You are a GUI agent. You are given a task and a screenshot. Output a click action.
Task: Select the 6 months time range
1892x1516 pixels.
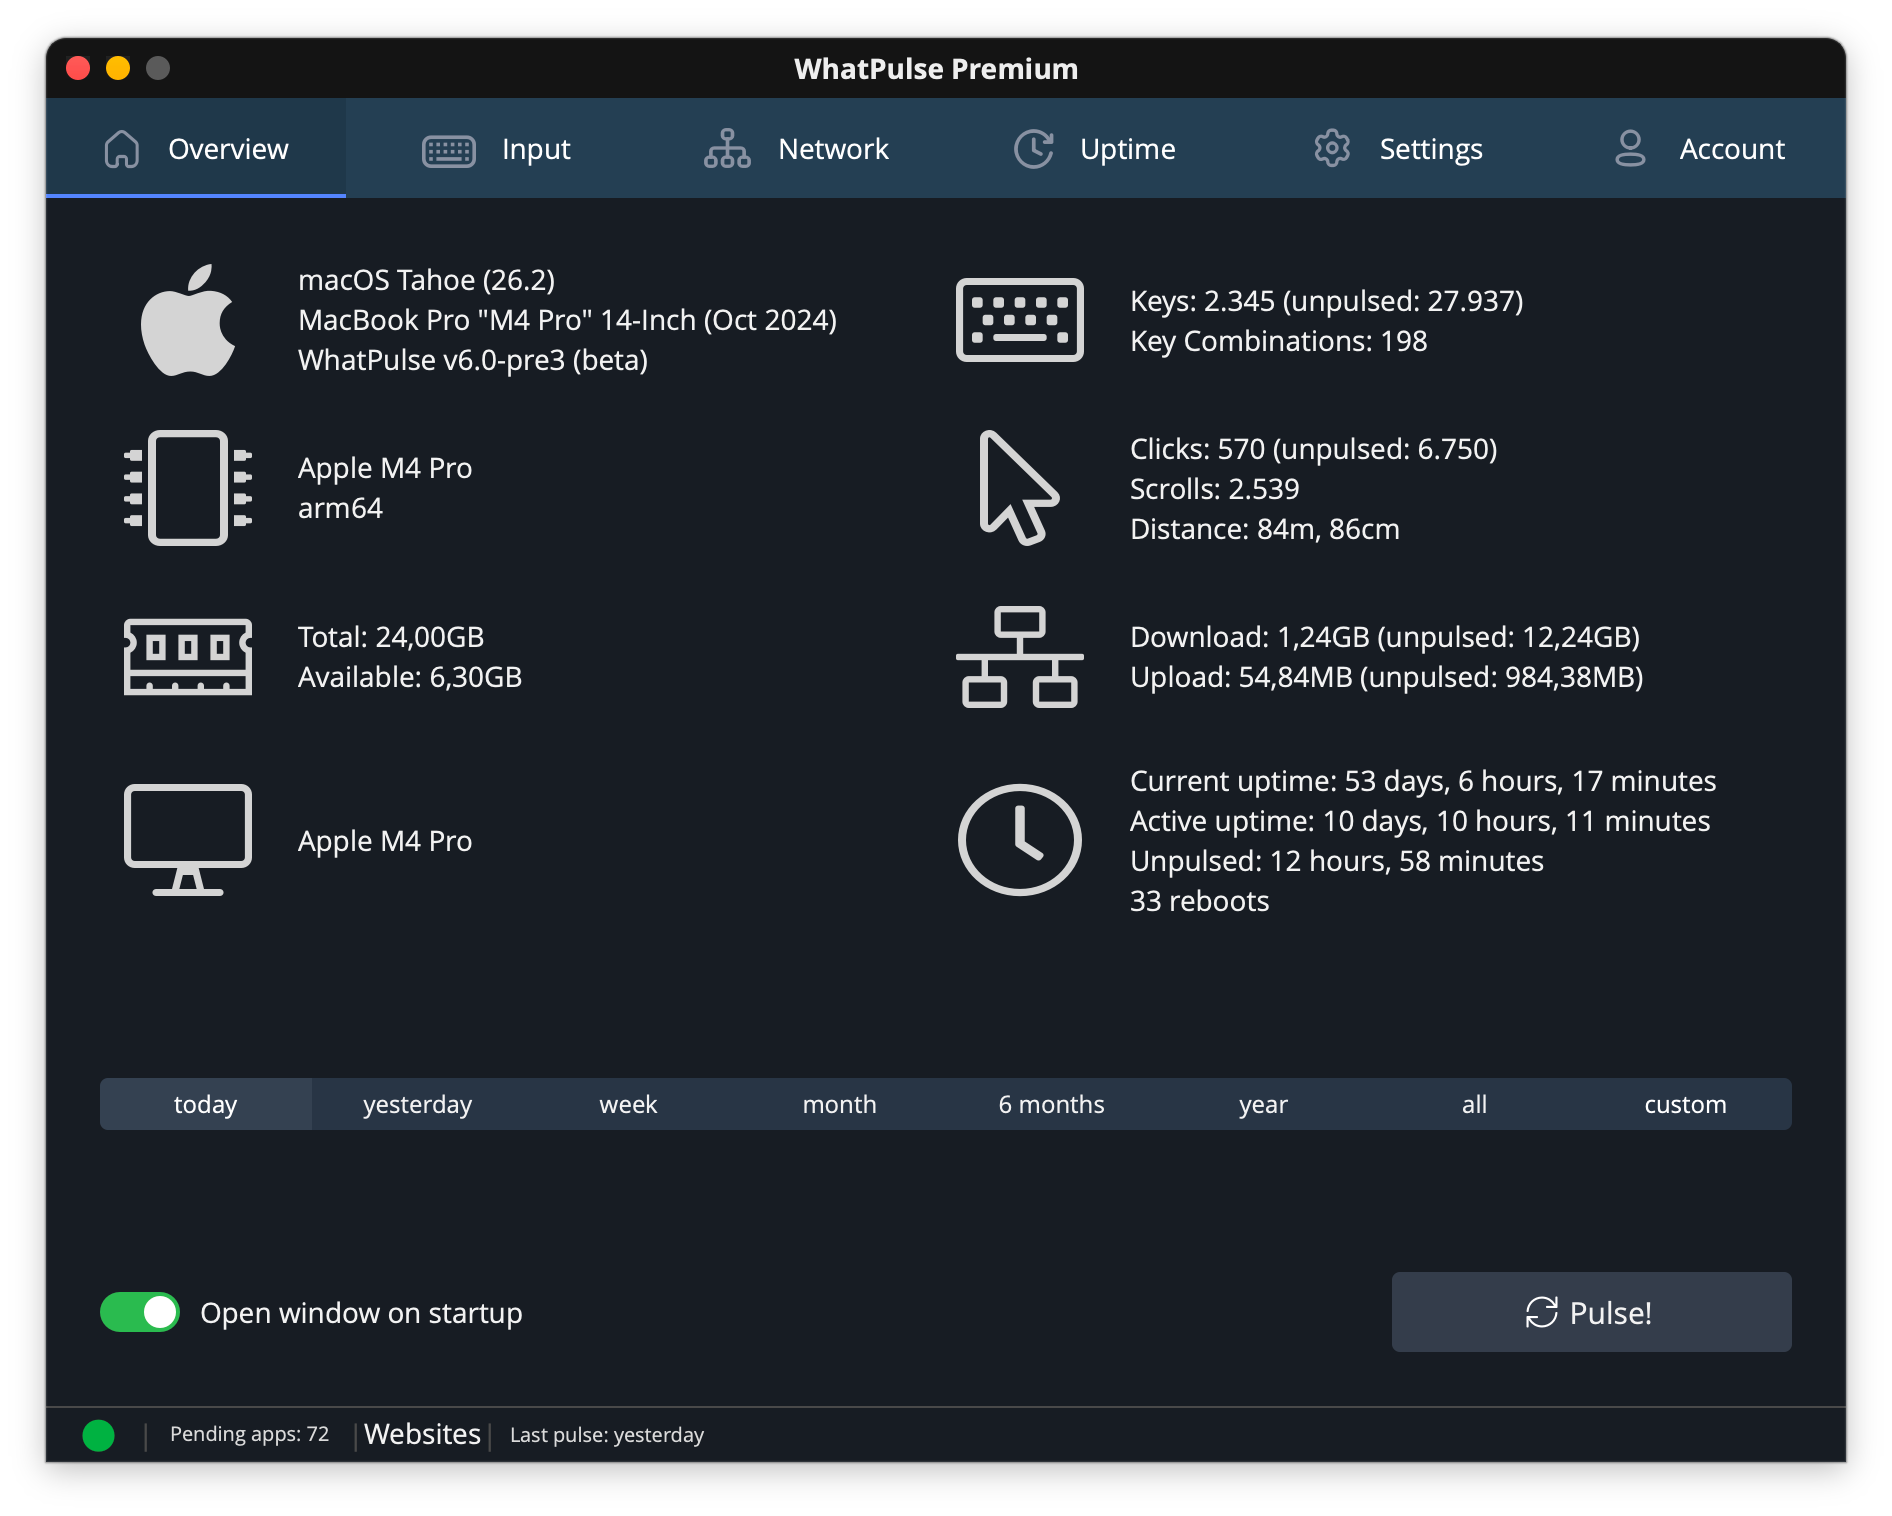1051,1104
